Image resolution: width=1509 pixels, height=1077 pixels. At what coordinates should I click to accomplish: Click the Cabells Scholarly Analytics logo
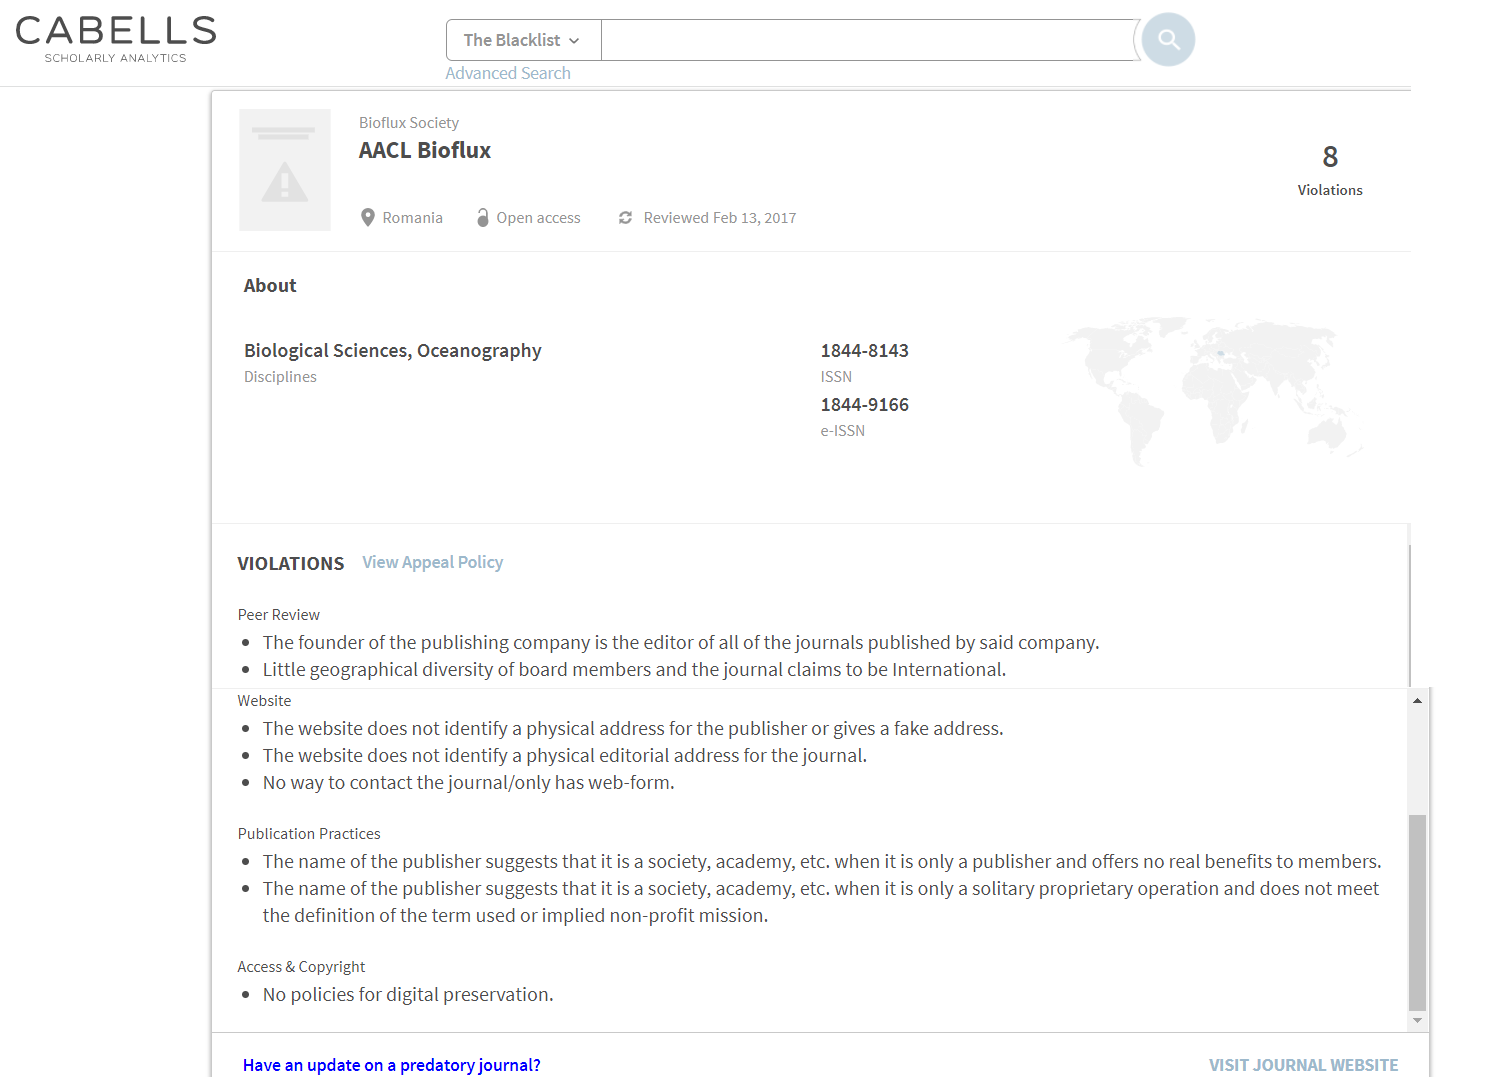[x=116, y=39]
